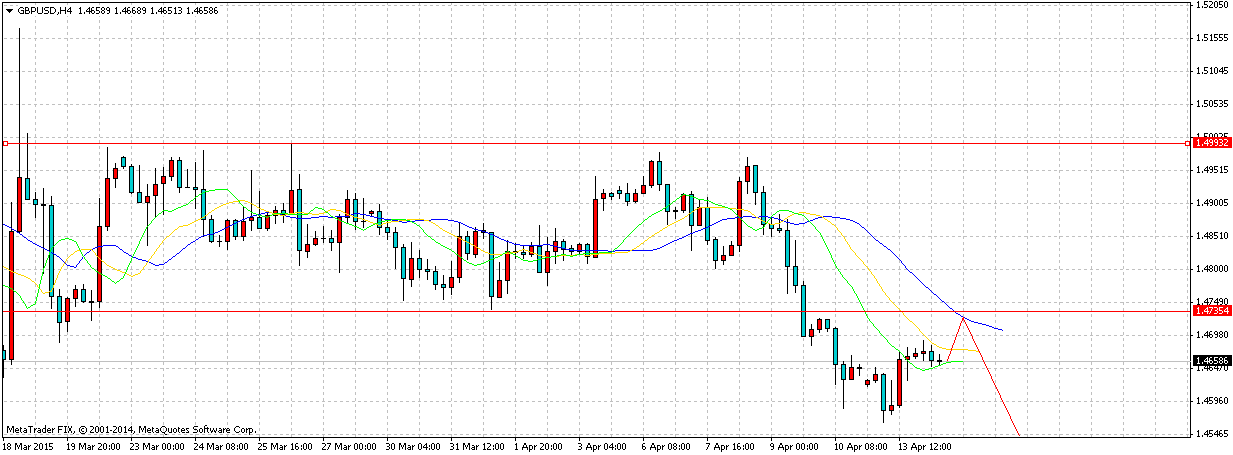
Task: Click right end of blue moving average
Action: click(x=1001, y=330)
